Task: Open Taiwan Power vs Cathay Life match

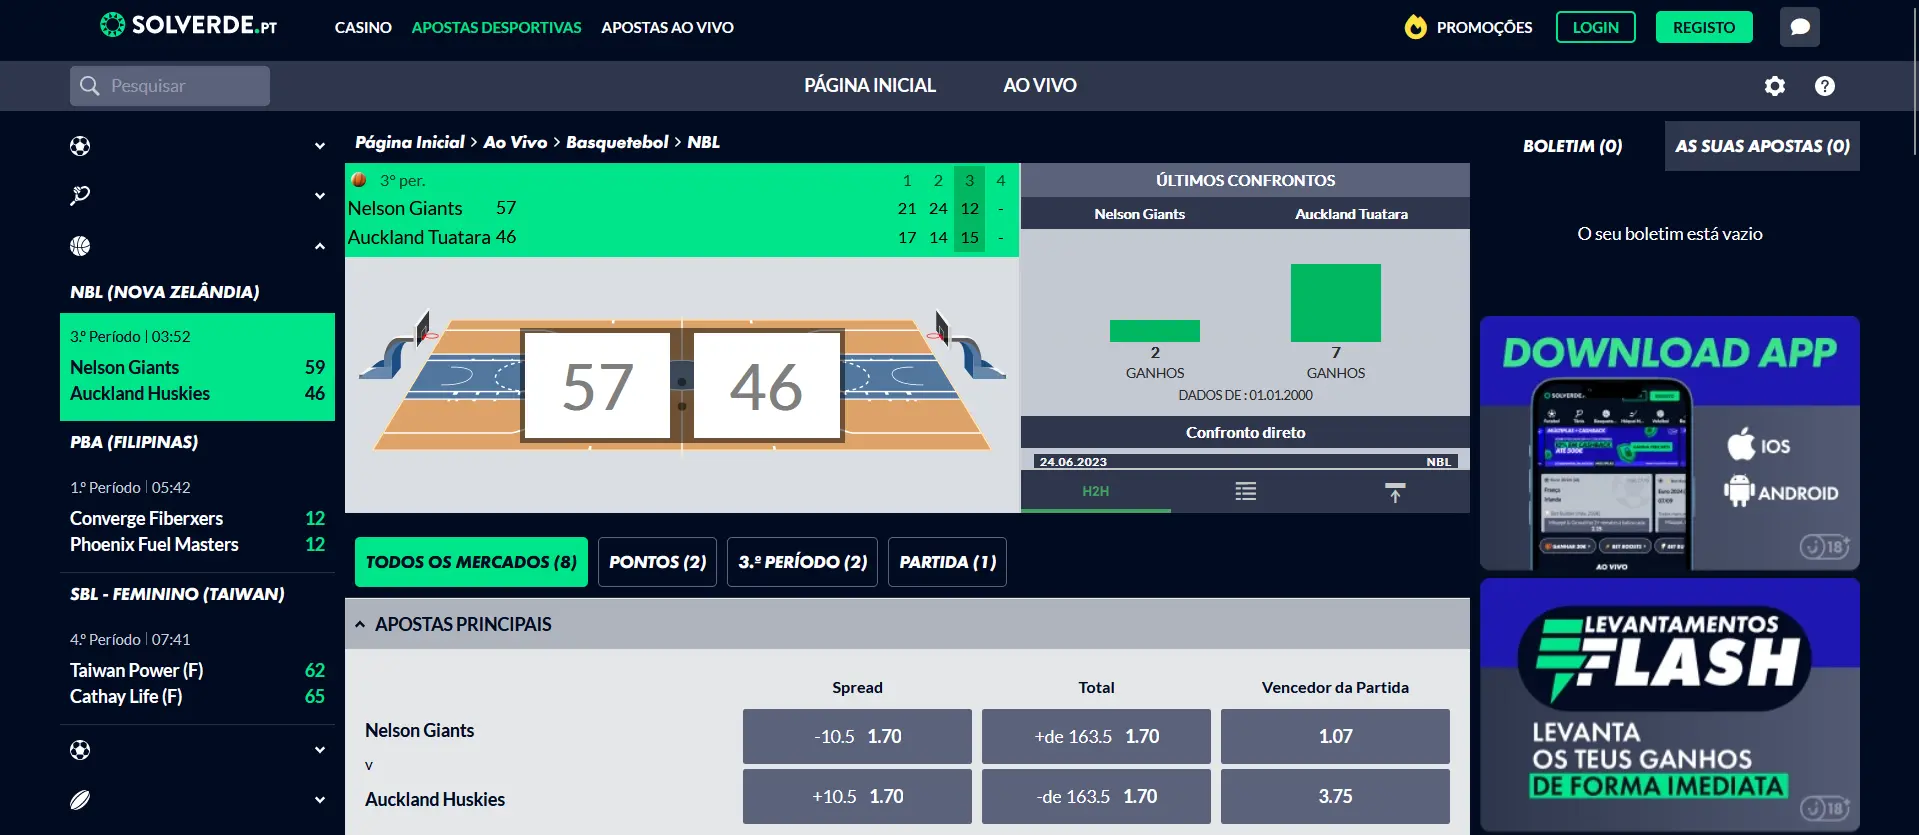Action: (x=197, y=670)
